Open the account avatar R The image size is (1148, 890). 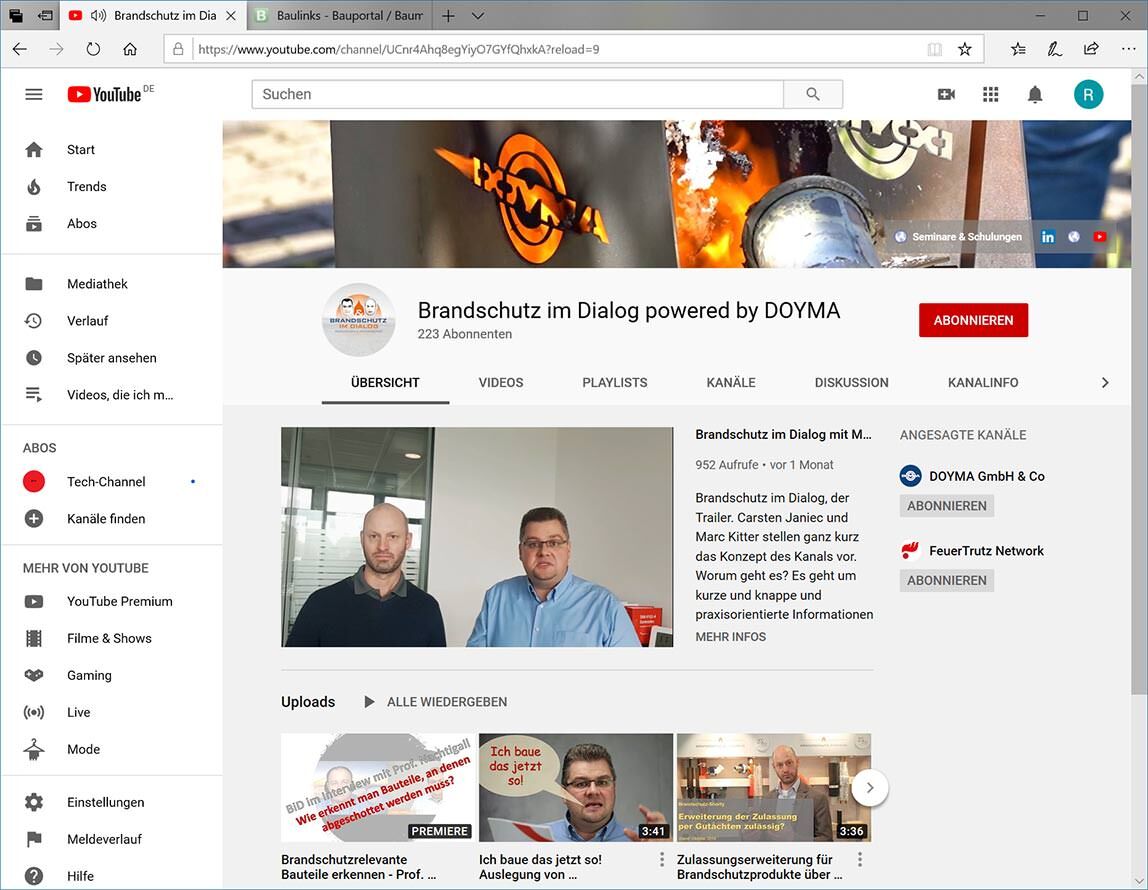click(x=1088, y=94)
